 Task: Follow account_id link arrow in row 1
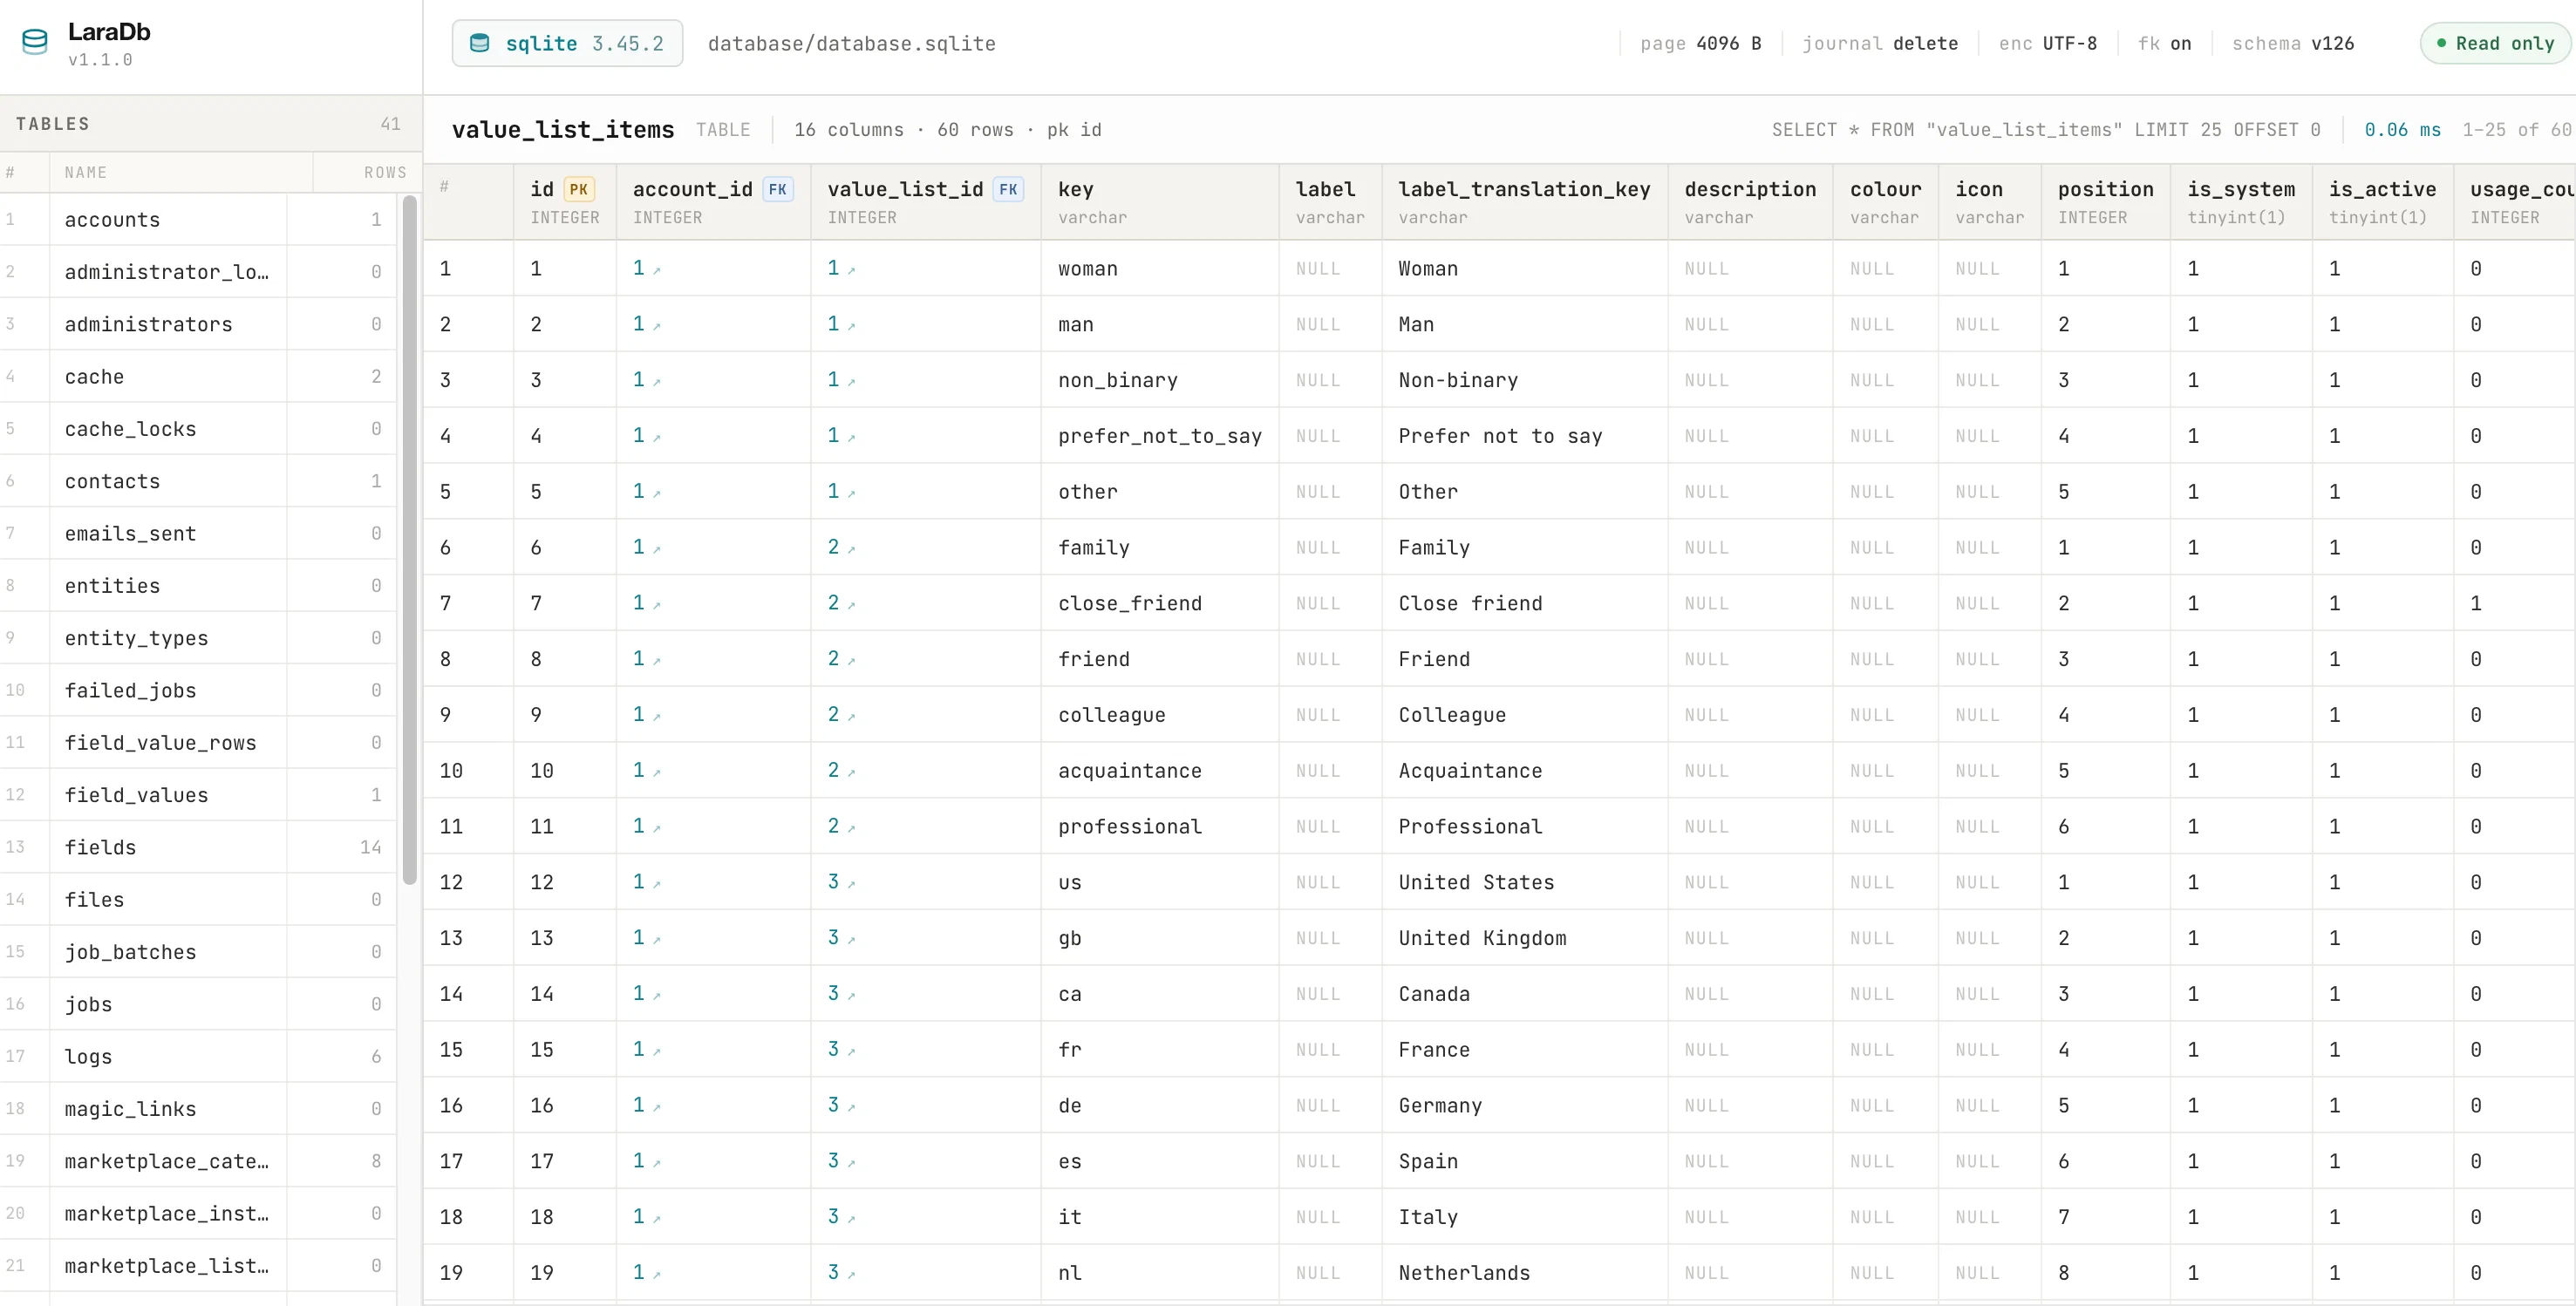(x=657, y=270)
